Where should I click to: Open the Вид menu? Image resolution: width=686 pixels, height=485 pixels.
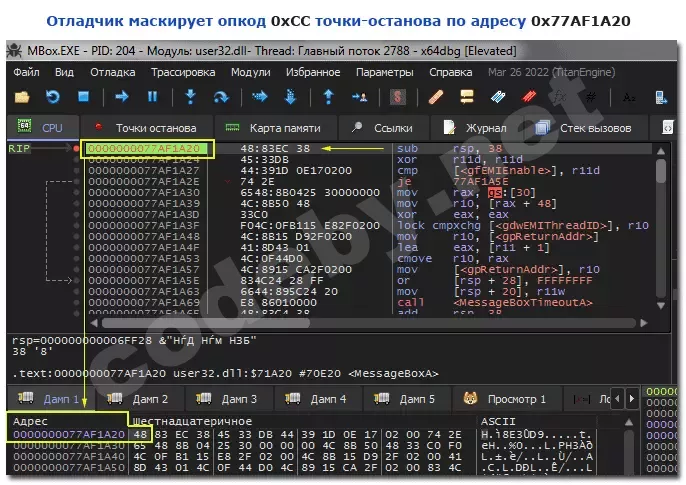(x=64, y=72)
